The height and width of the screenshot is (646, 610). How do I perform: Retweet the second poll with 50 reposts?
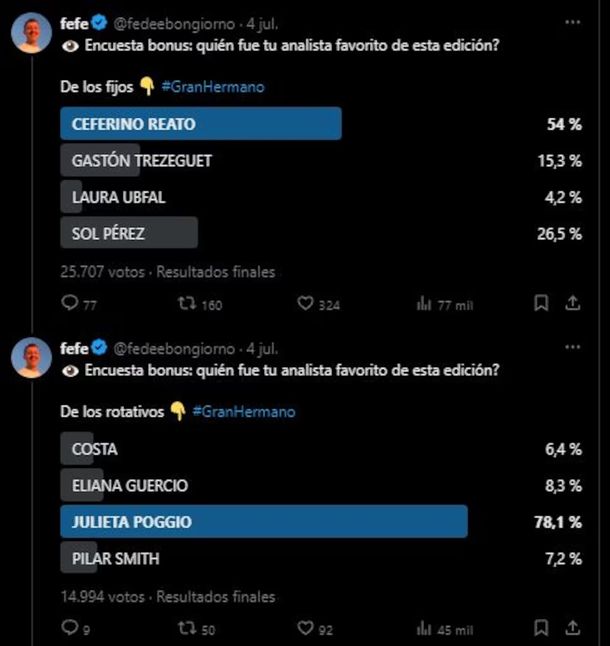point(185,628)
